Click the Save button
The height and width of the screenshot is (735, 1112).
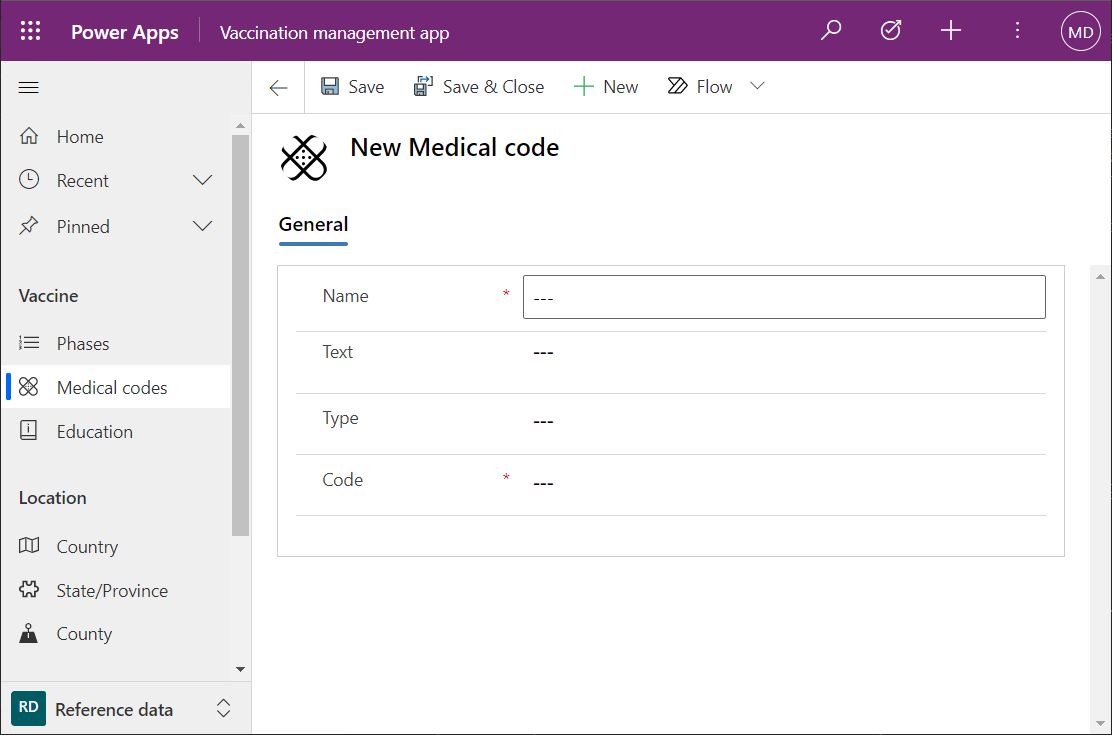[x=352, y=87]
